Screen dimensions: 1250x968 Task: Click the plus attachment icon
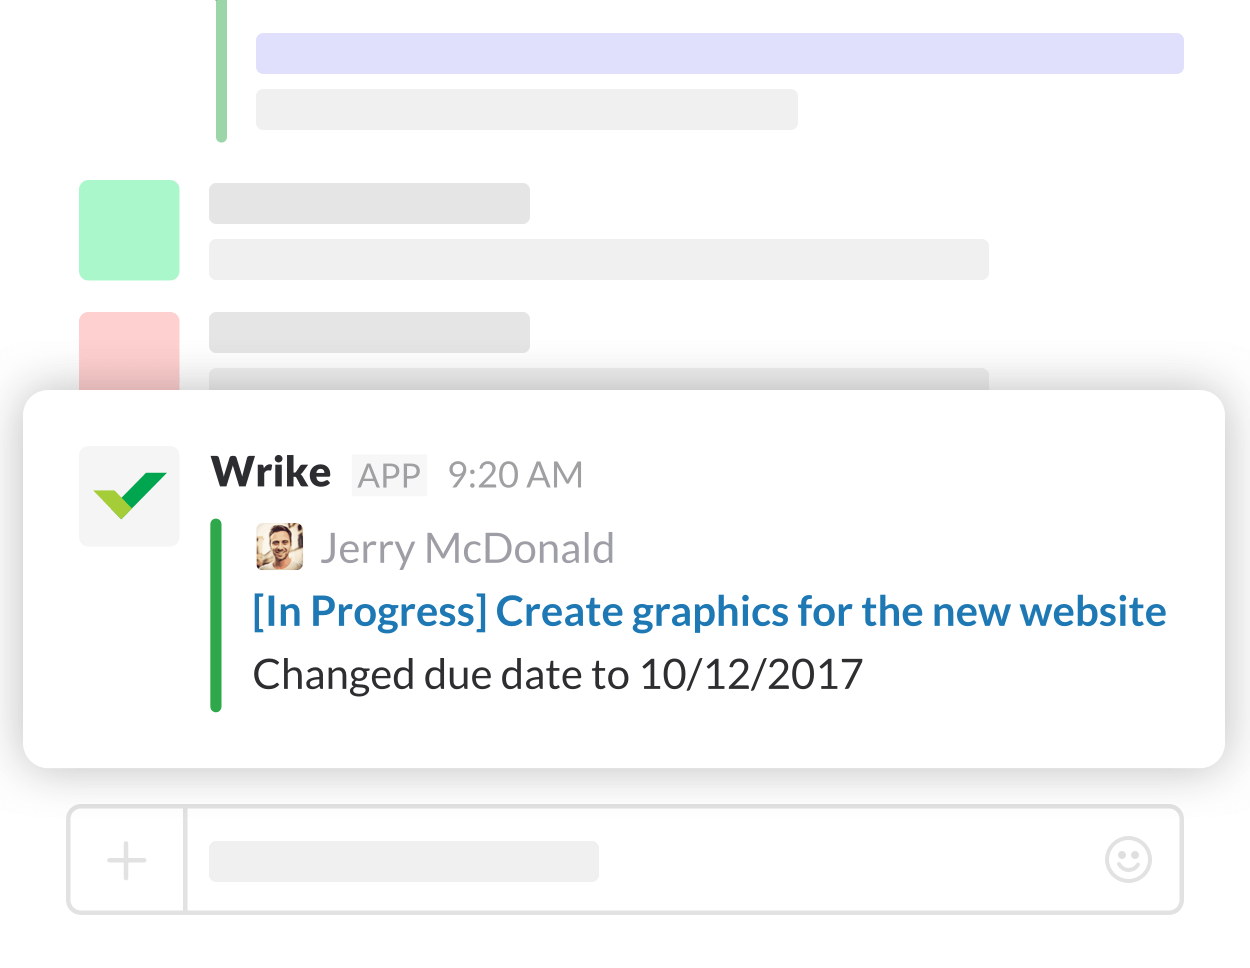tap(125, 858)
